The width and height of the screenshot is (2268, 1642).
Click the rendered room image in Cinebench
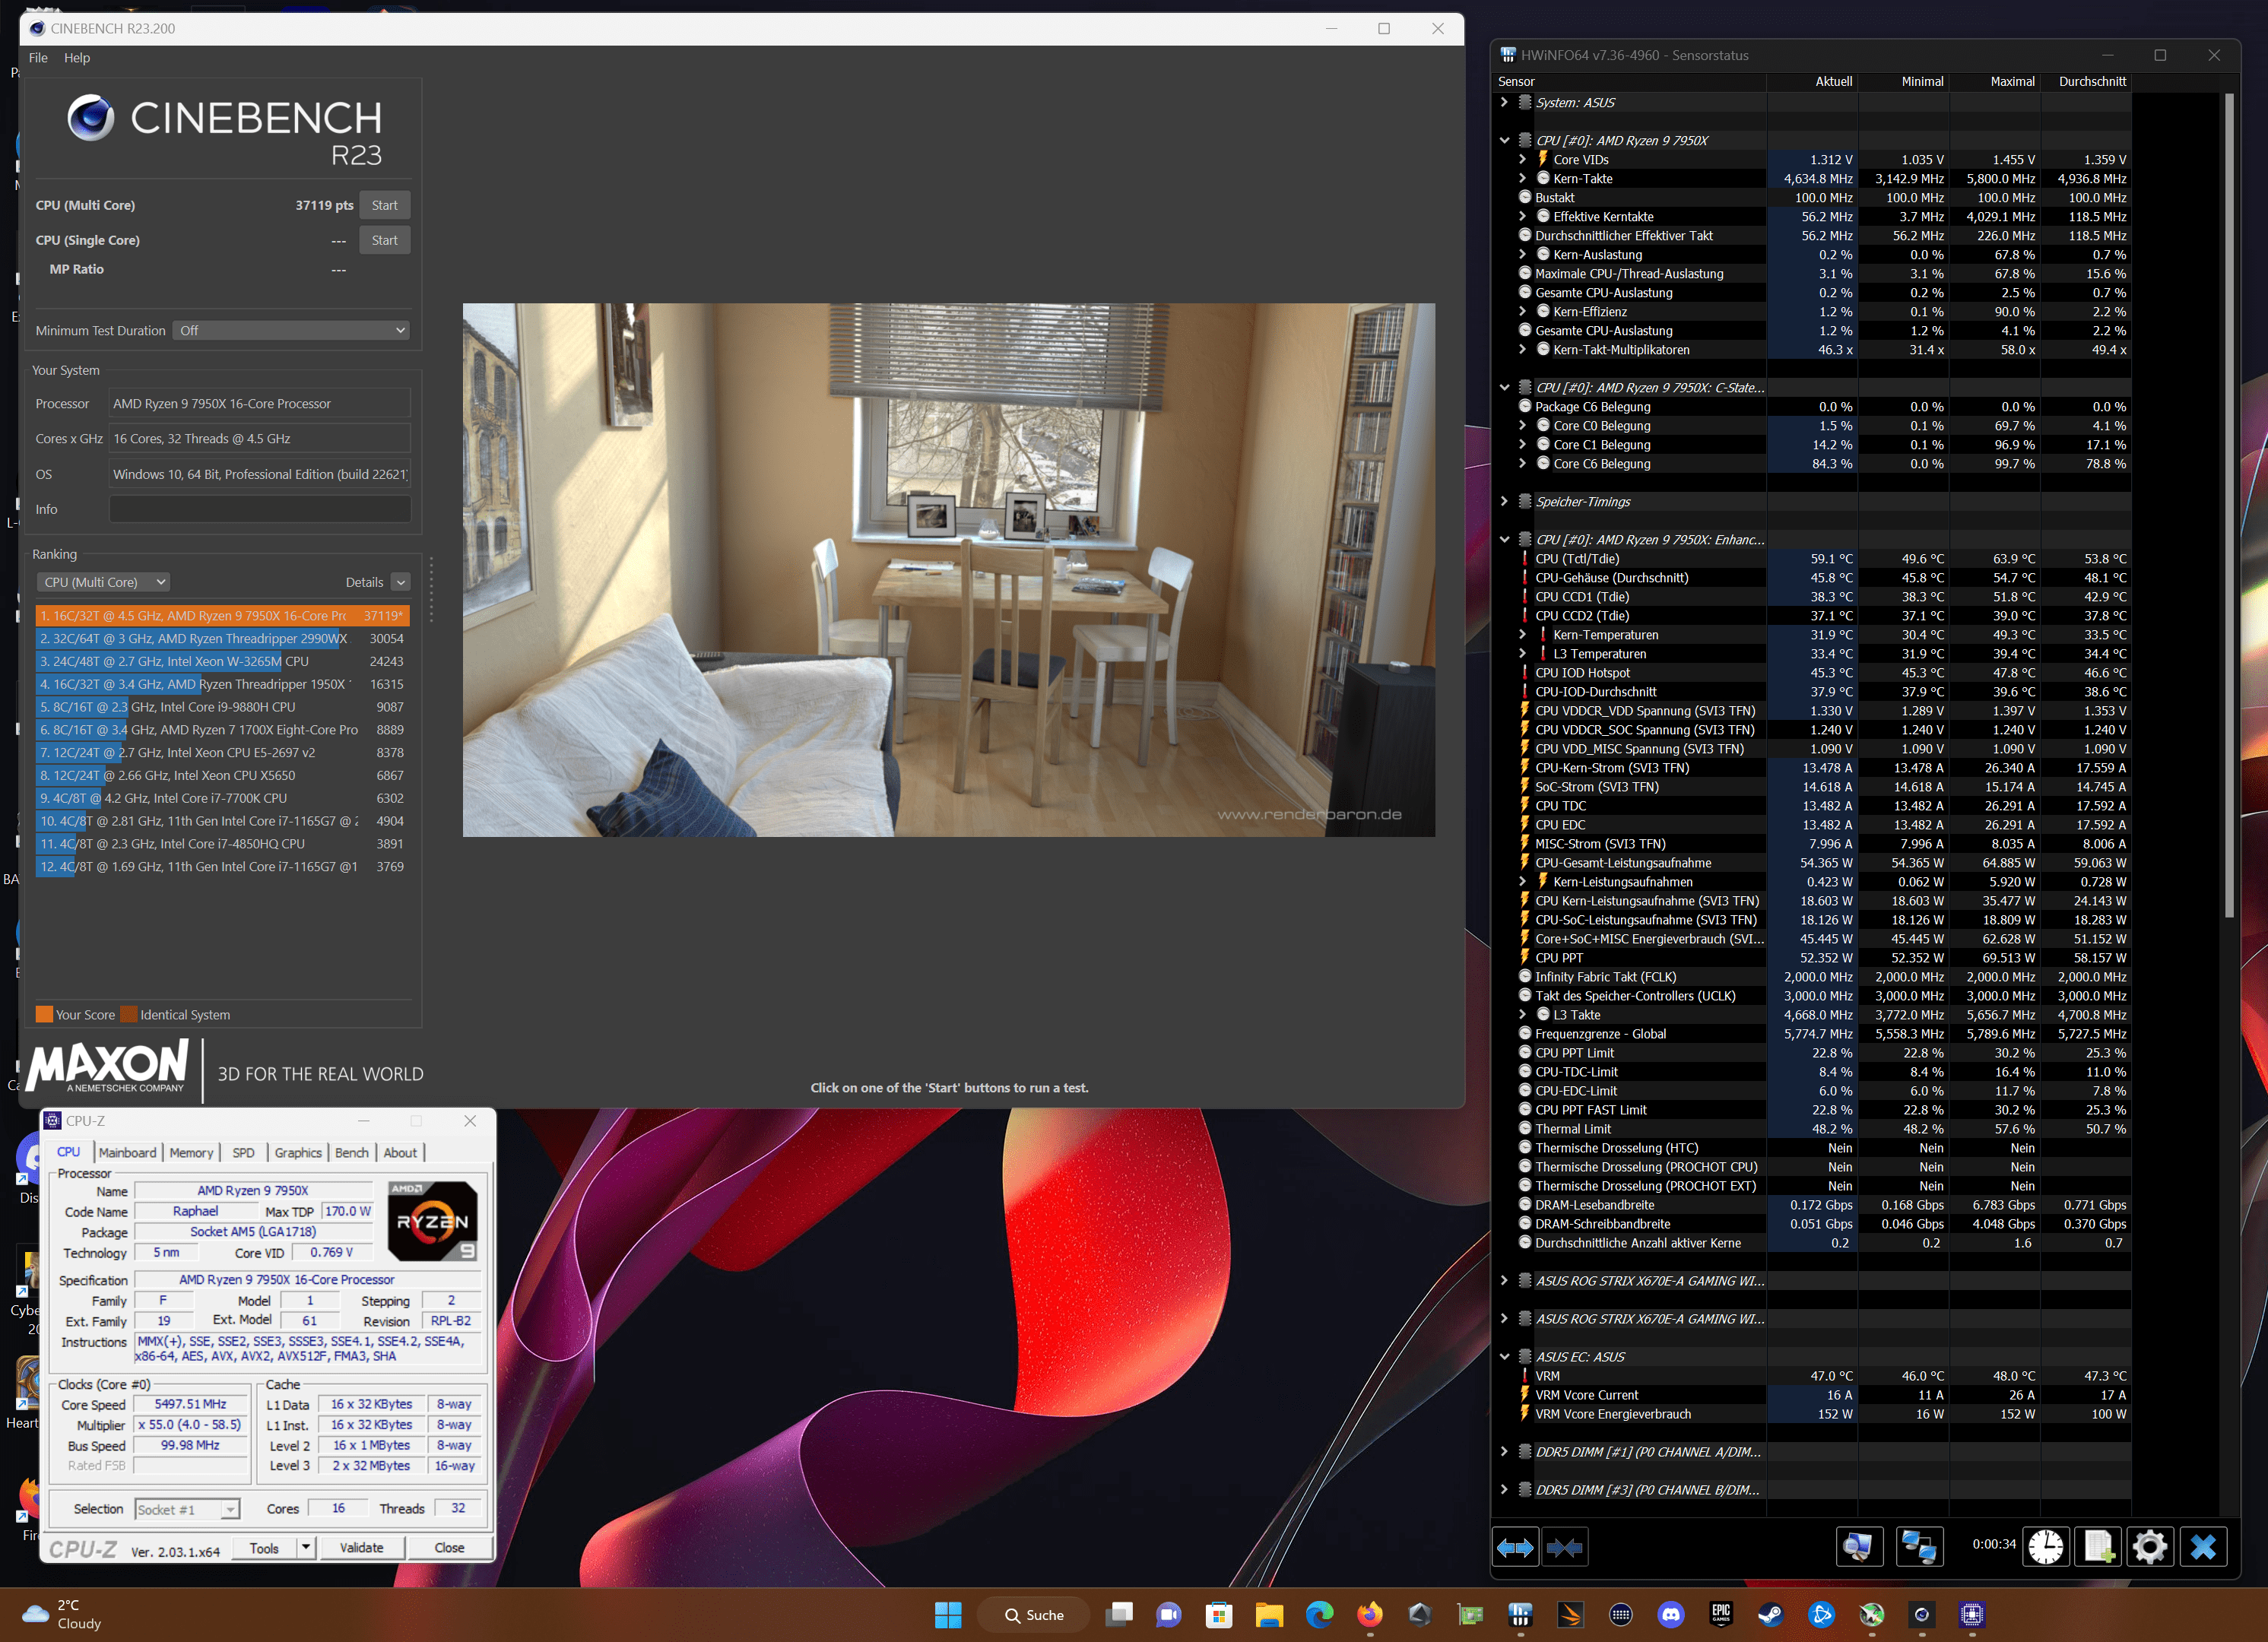pyautogui.click(x=948, y=570)
